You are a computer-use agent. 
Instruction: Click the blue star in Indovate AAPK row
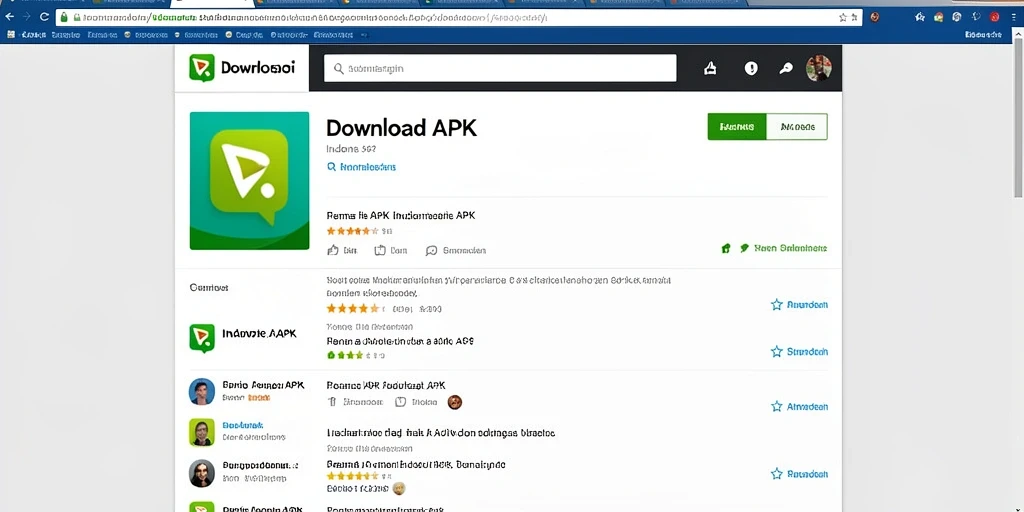point(799,351)
